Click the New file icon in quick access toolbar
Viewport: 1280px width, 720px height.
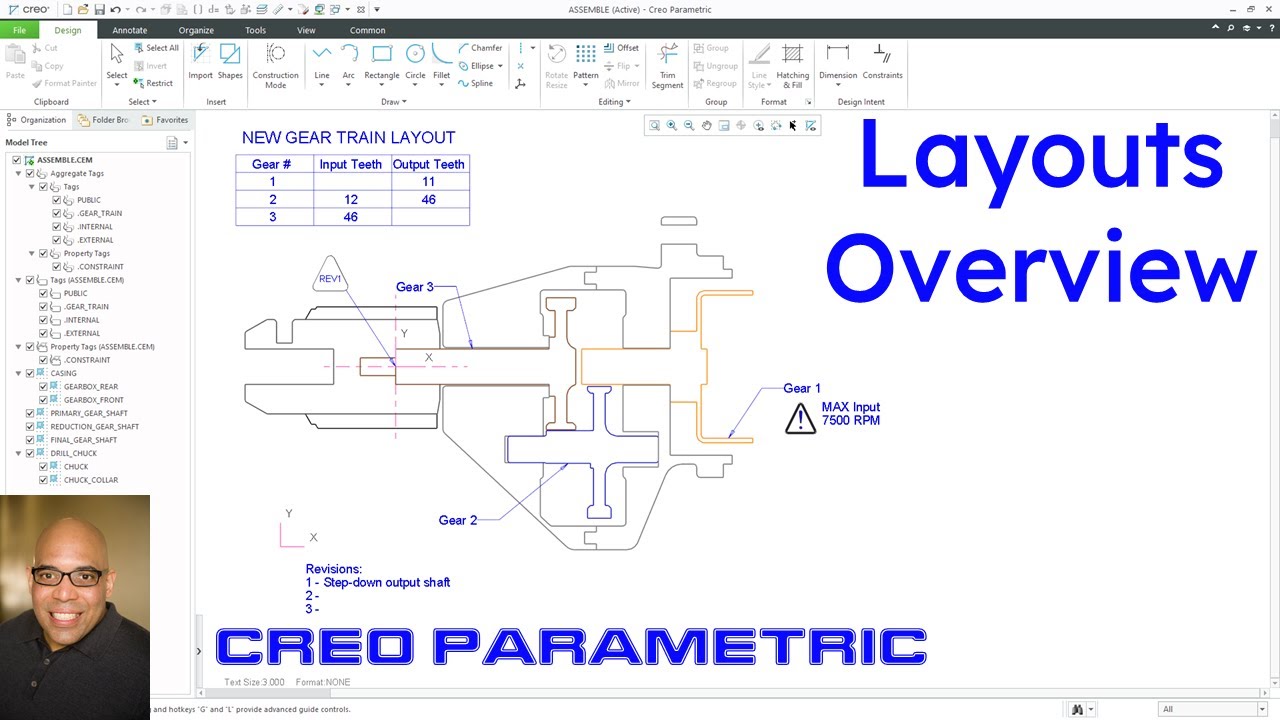coord(65,9)
